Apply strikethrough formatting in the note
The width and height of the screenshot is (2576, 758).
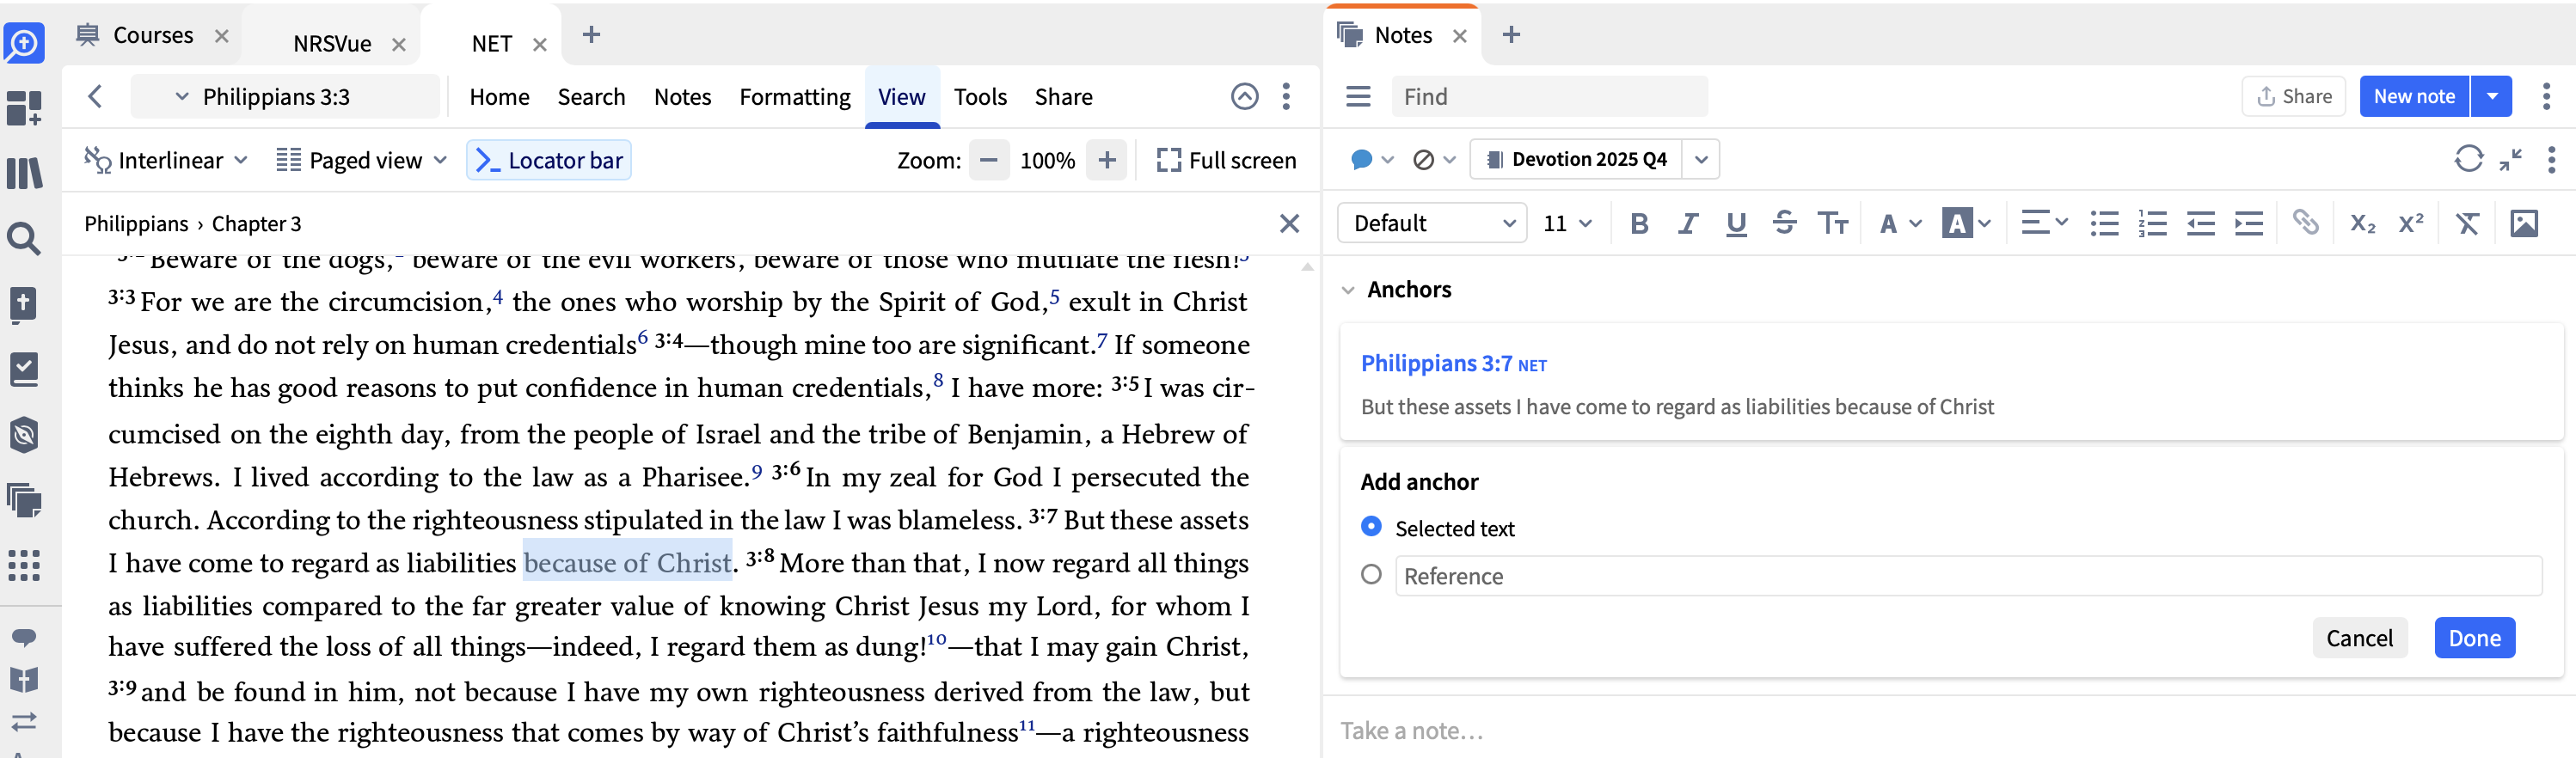click(1784, 223)
